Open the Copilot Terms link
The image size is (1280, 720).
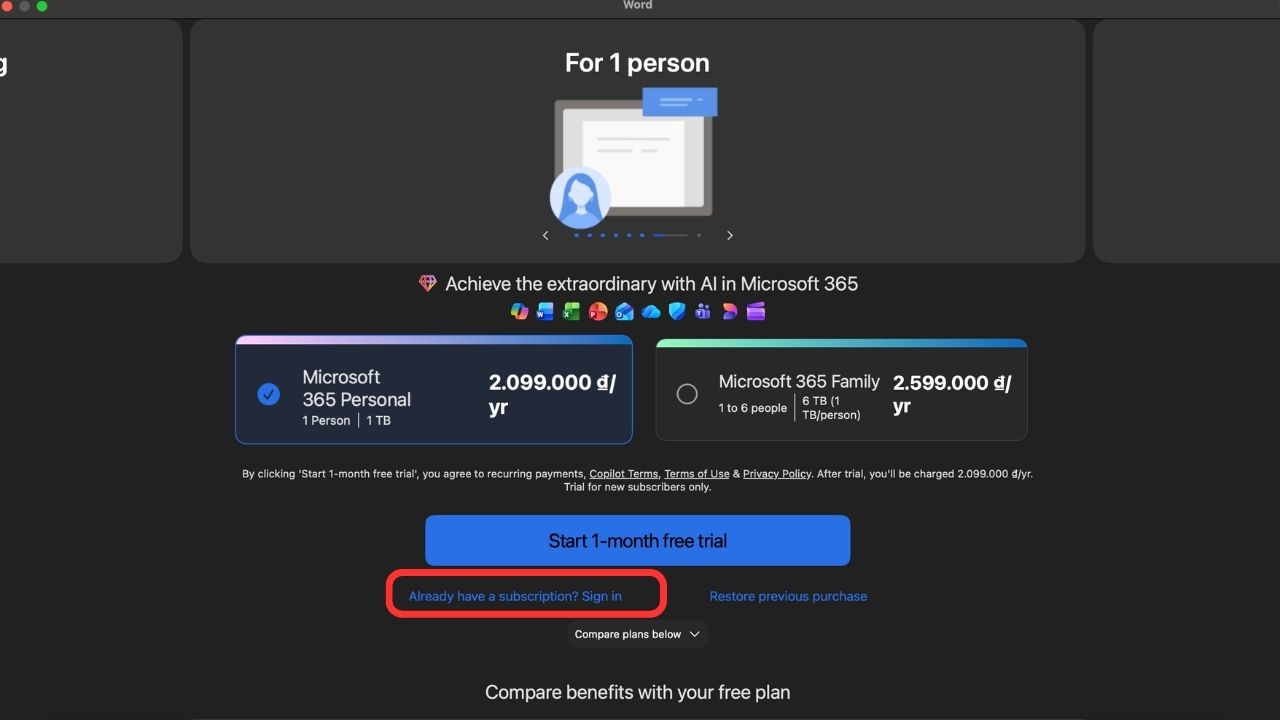(624, 474)
